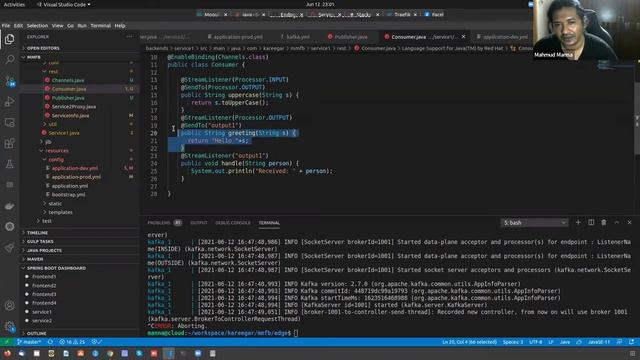Open Zoom from the taskbar
Viewport: 640px width, 360px height.
coord(198,353)
